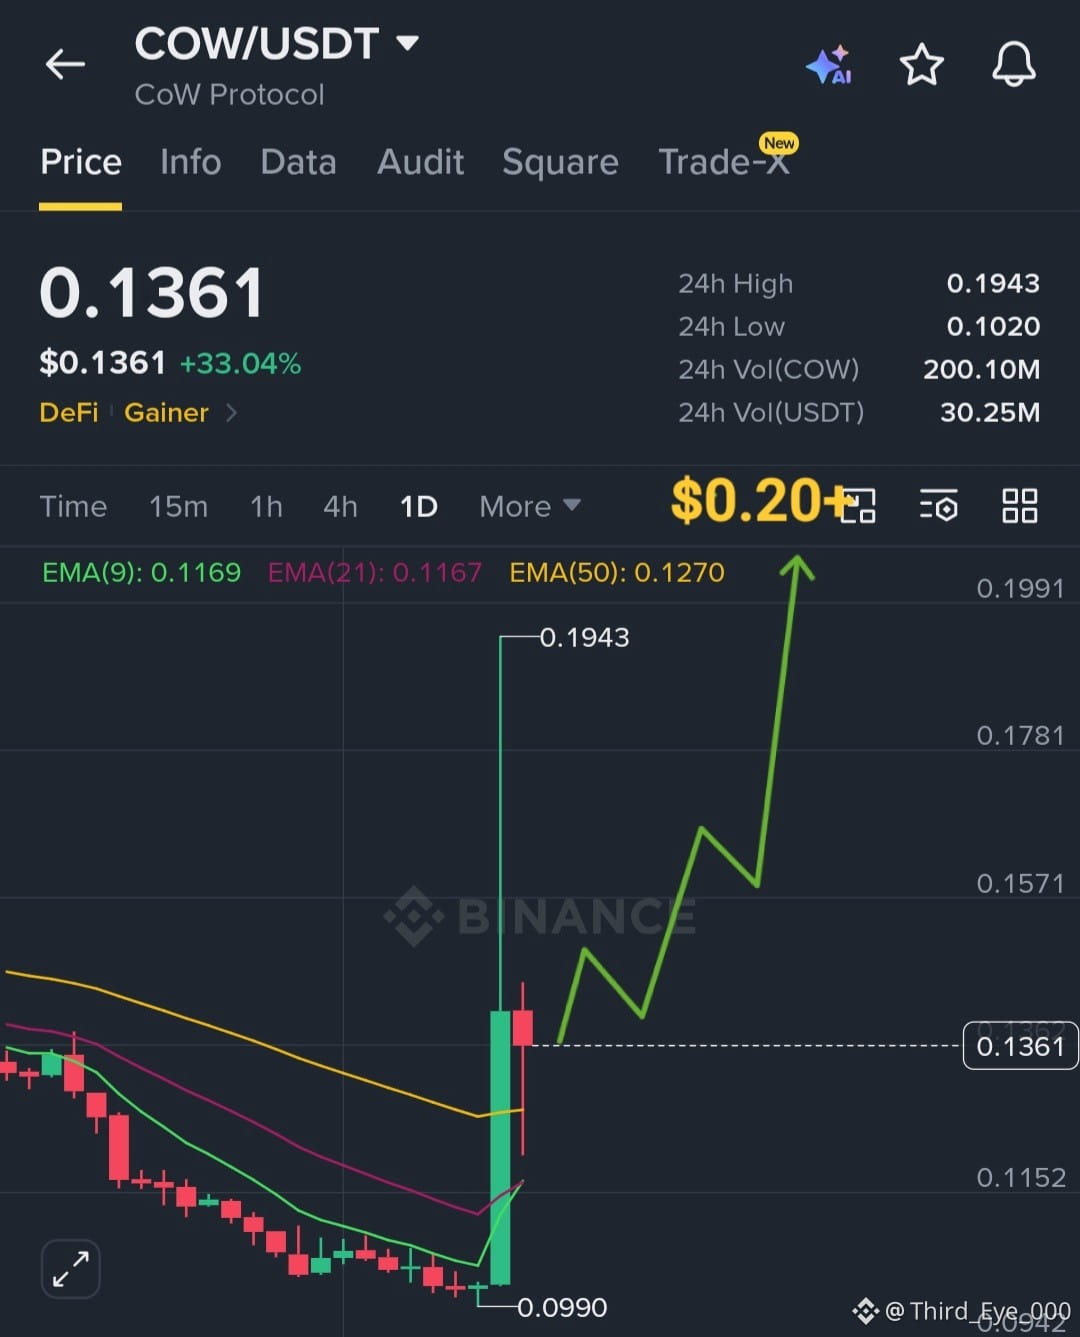The height and width of the screenshot is (1337, 1080).
Task: Switch to the Square tab
Action: pyautogui.click(x=560, y=162)
